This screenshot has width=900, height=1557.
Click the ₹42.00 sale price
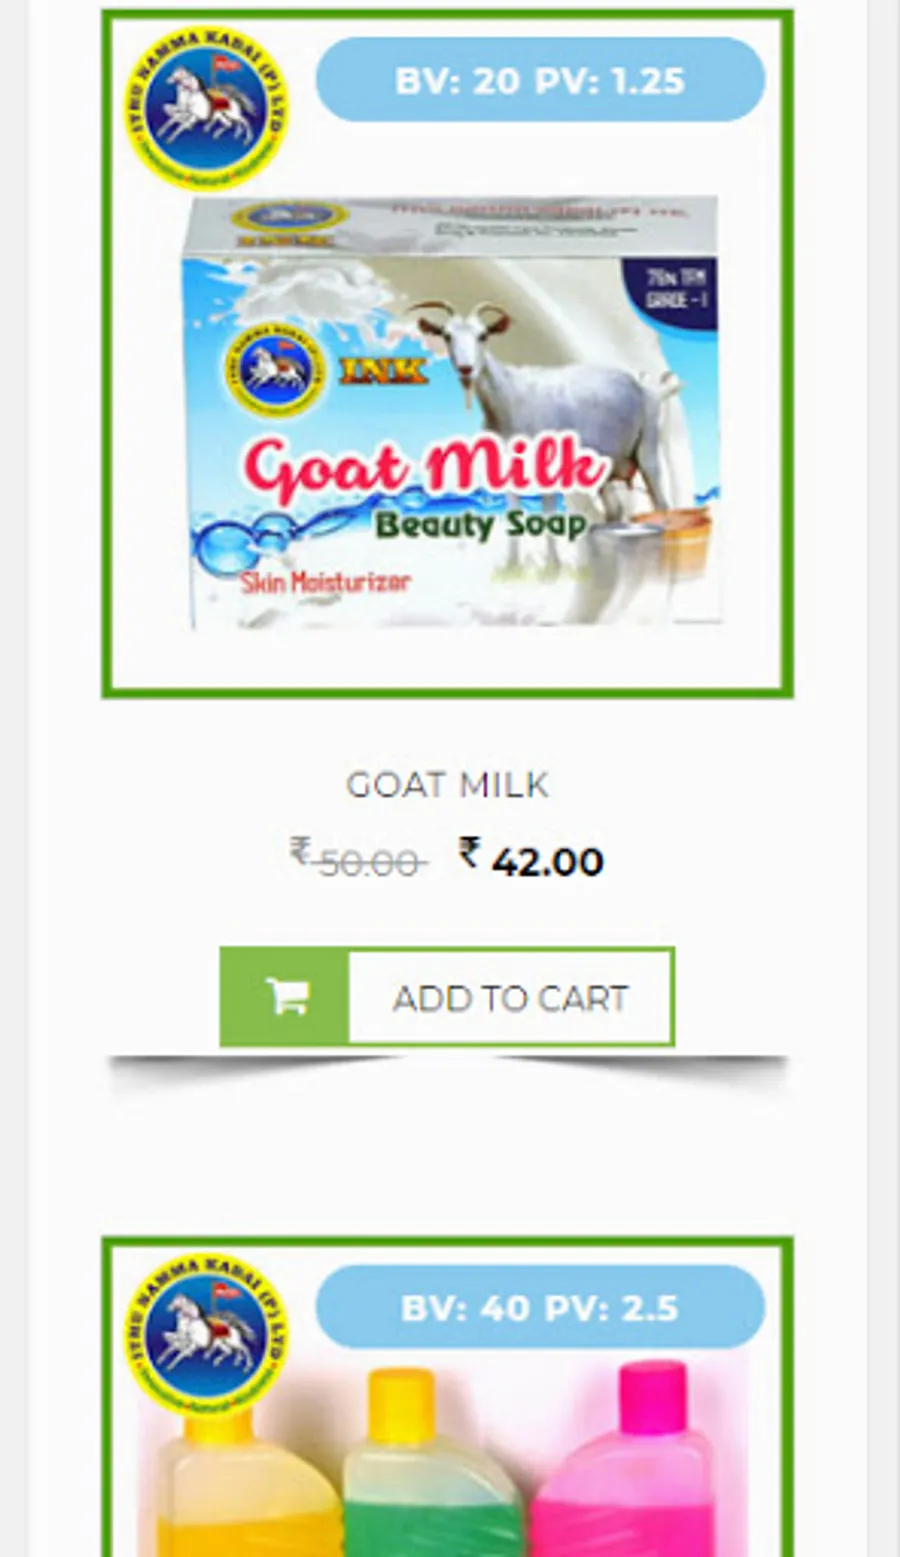531,859
